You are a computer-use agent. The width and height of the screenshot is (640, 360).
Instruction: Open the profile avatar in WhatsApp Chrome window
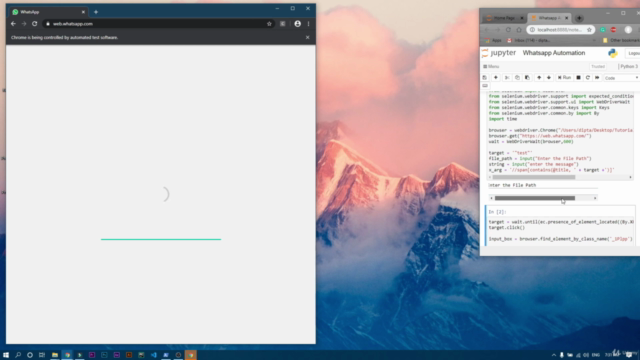tap(298, 24)
